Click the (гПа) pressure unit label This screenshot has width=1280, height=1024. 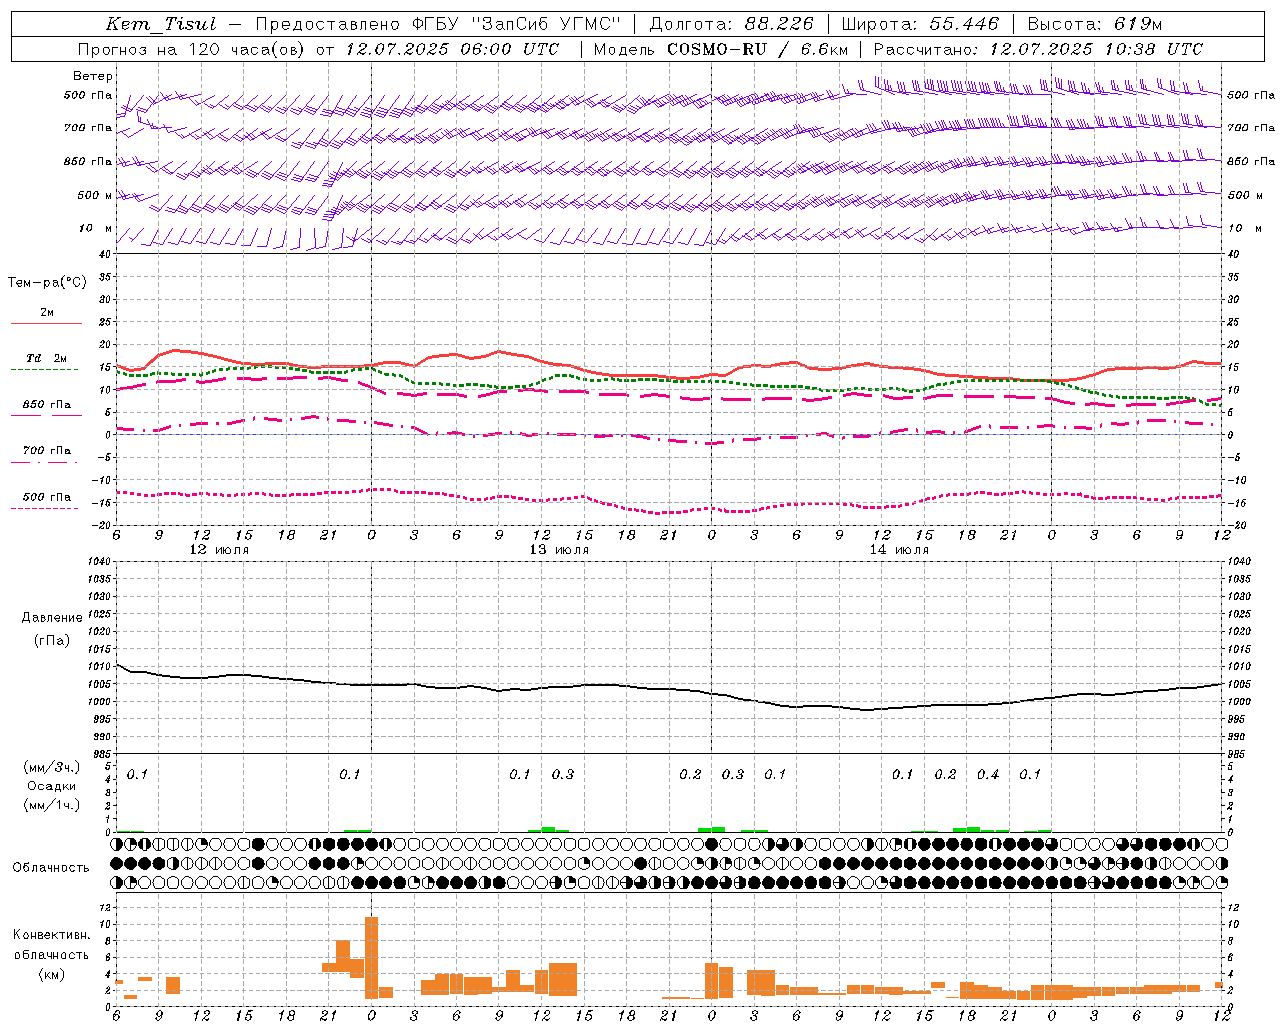(x=52, y=640)
